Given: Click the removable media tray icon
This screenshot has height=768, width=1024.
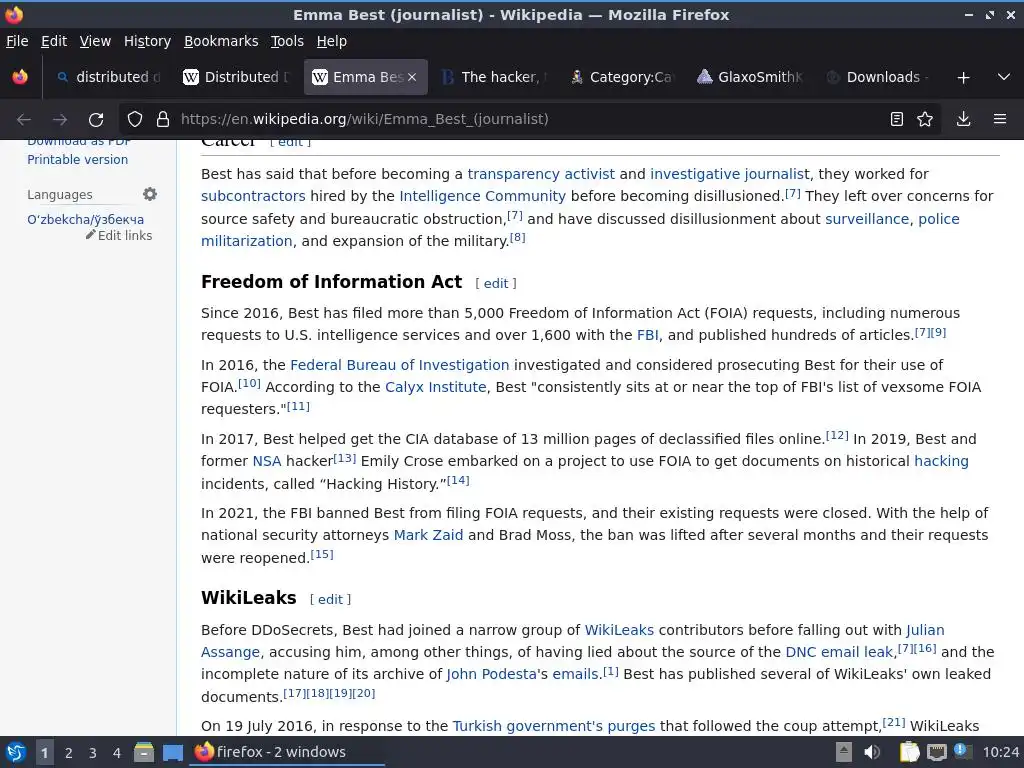Looking at the screenshot, I should [x=844, y=752].
